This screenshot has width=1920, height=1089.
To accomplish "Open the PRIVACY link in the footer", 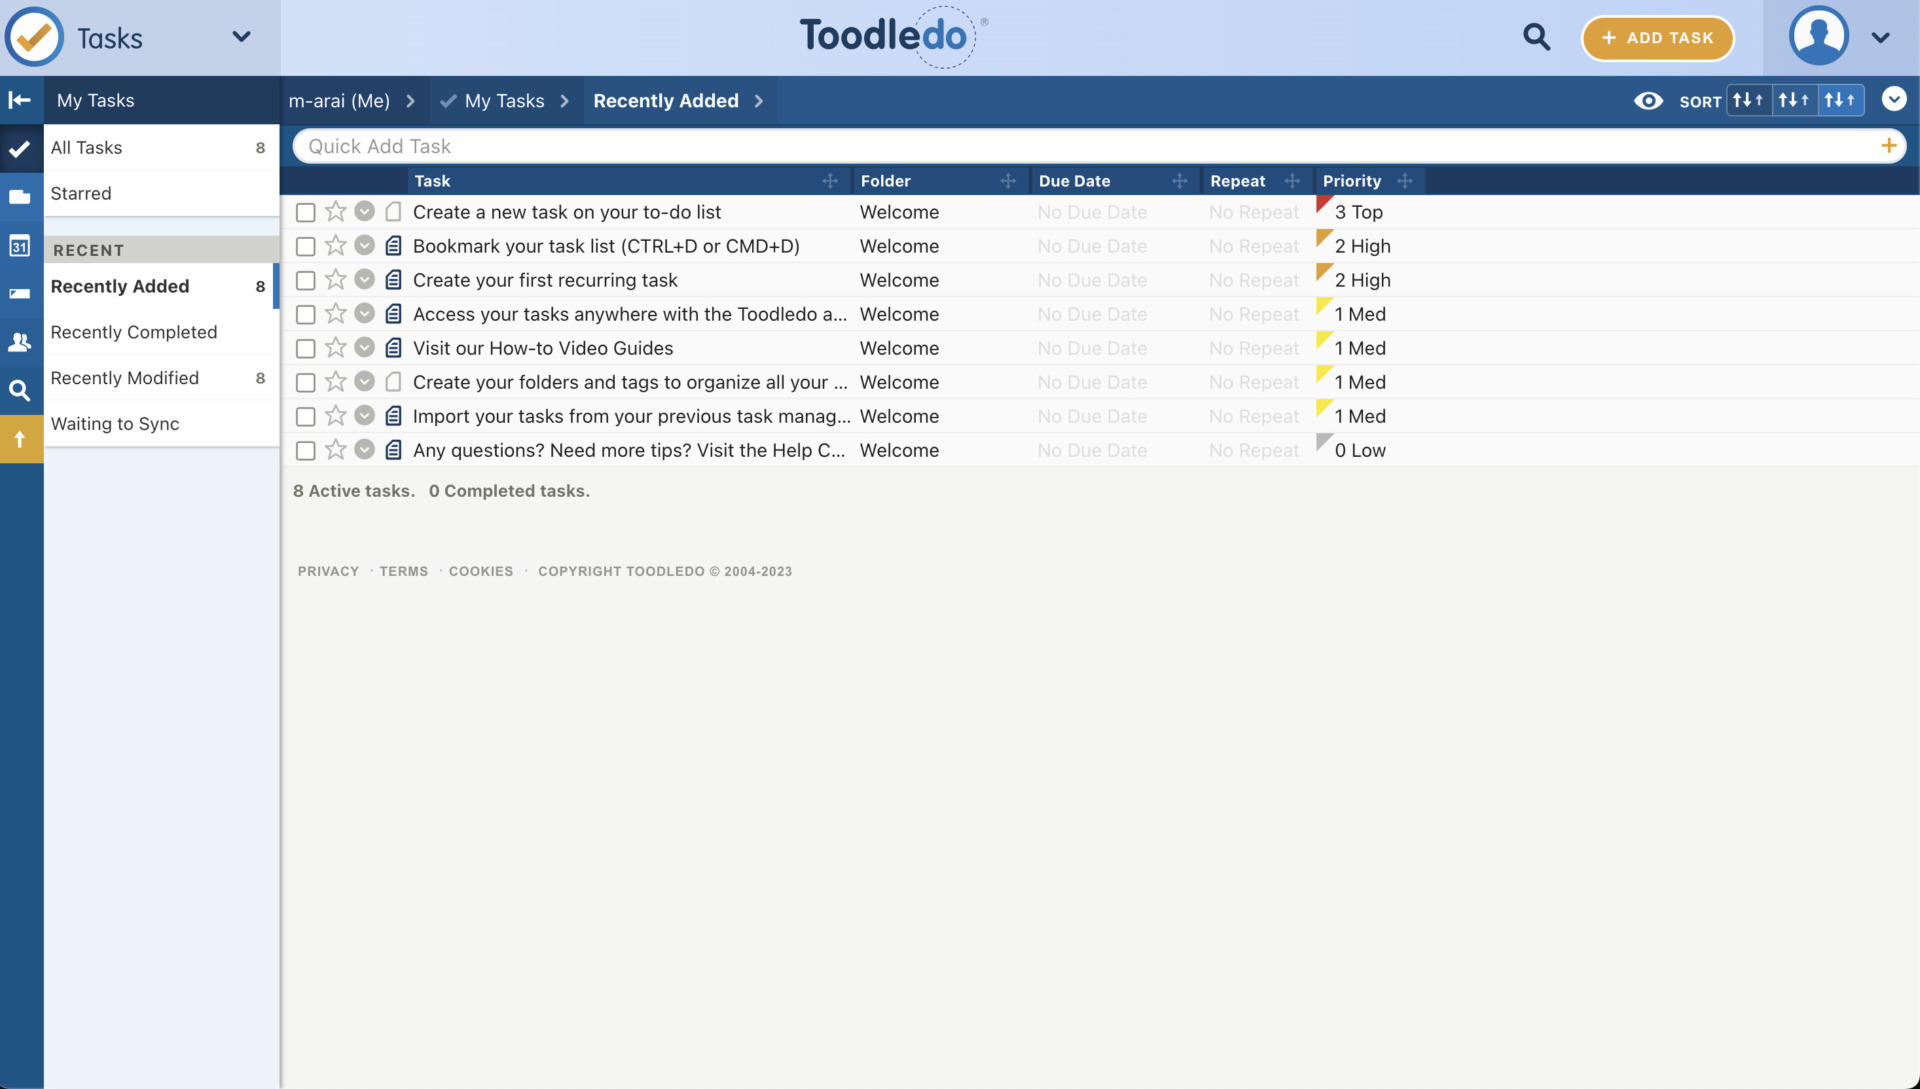I will click(327, 571).
